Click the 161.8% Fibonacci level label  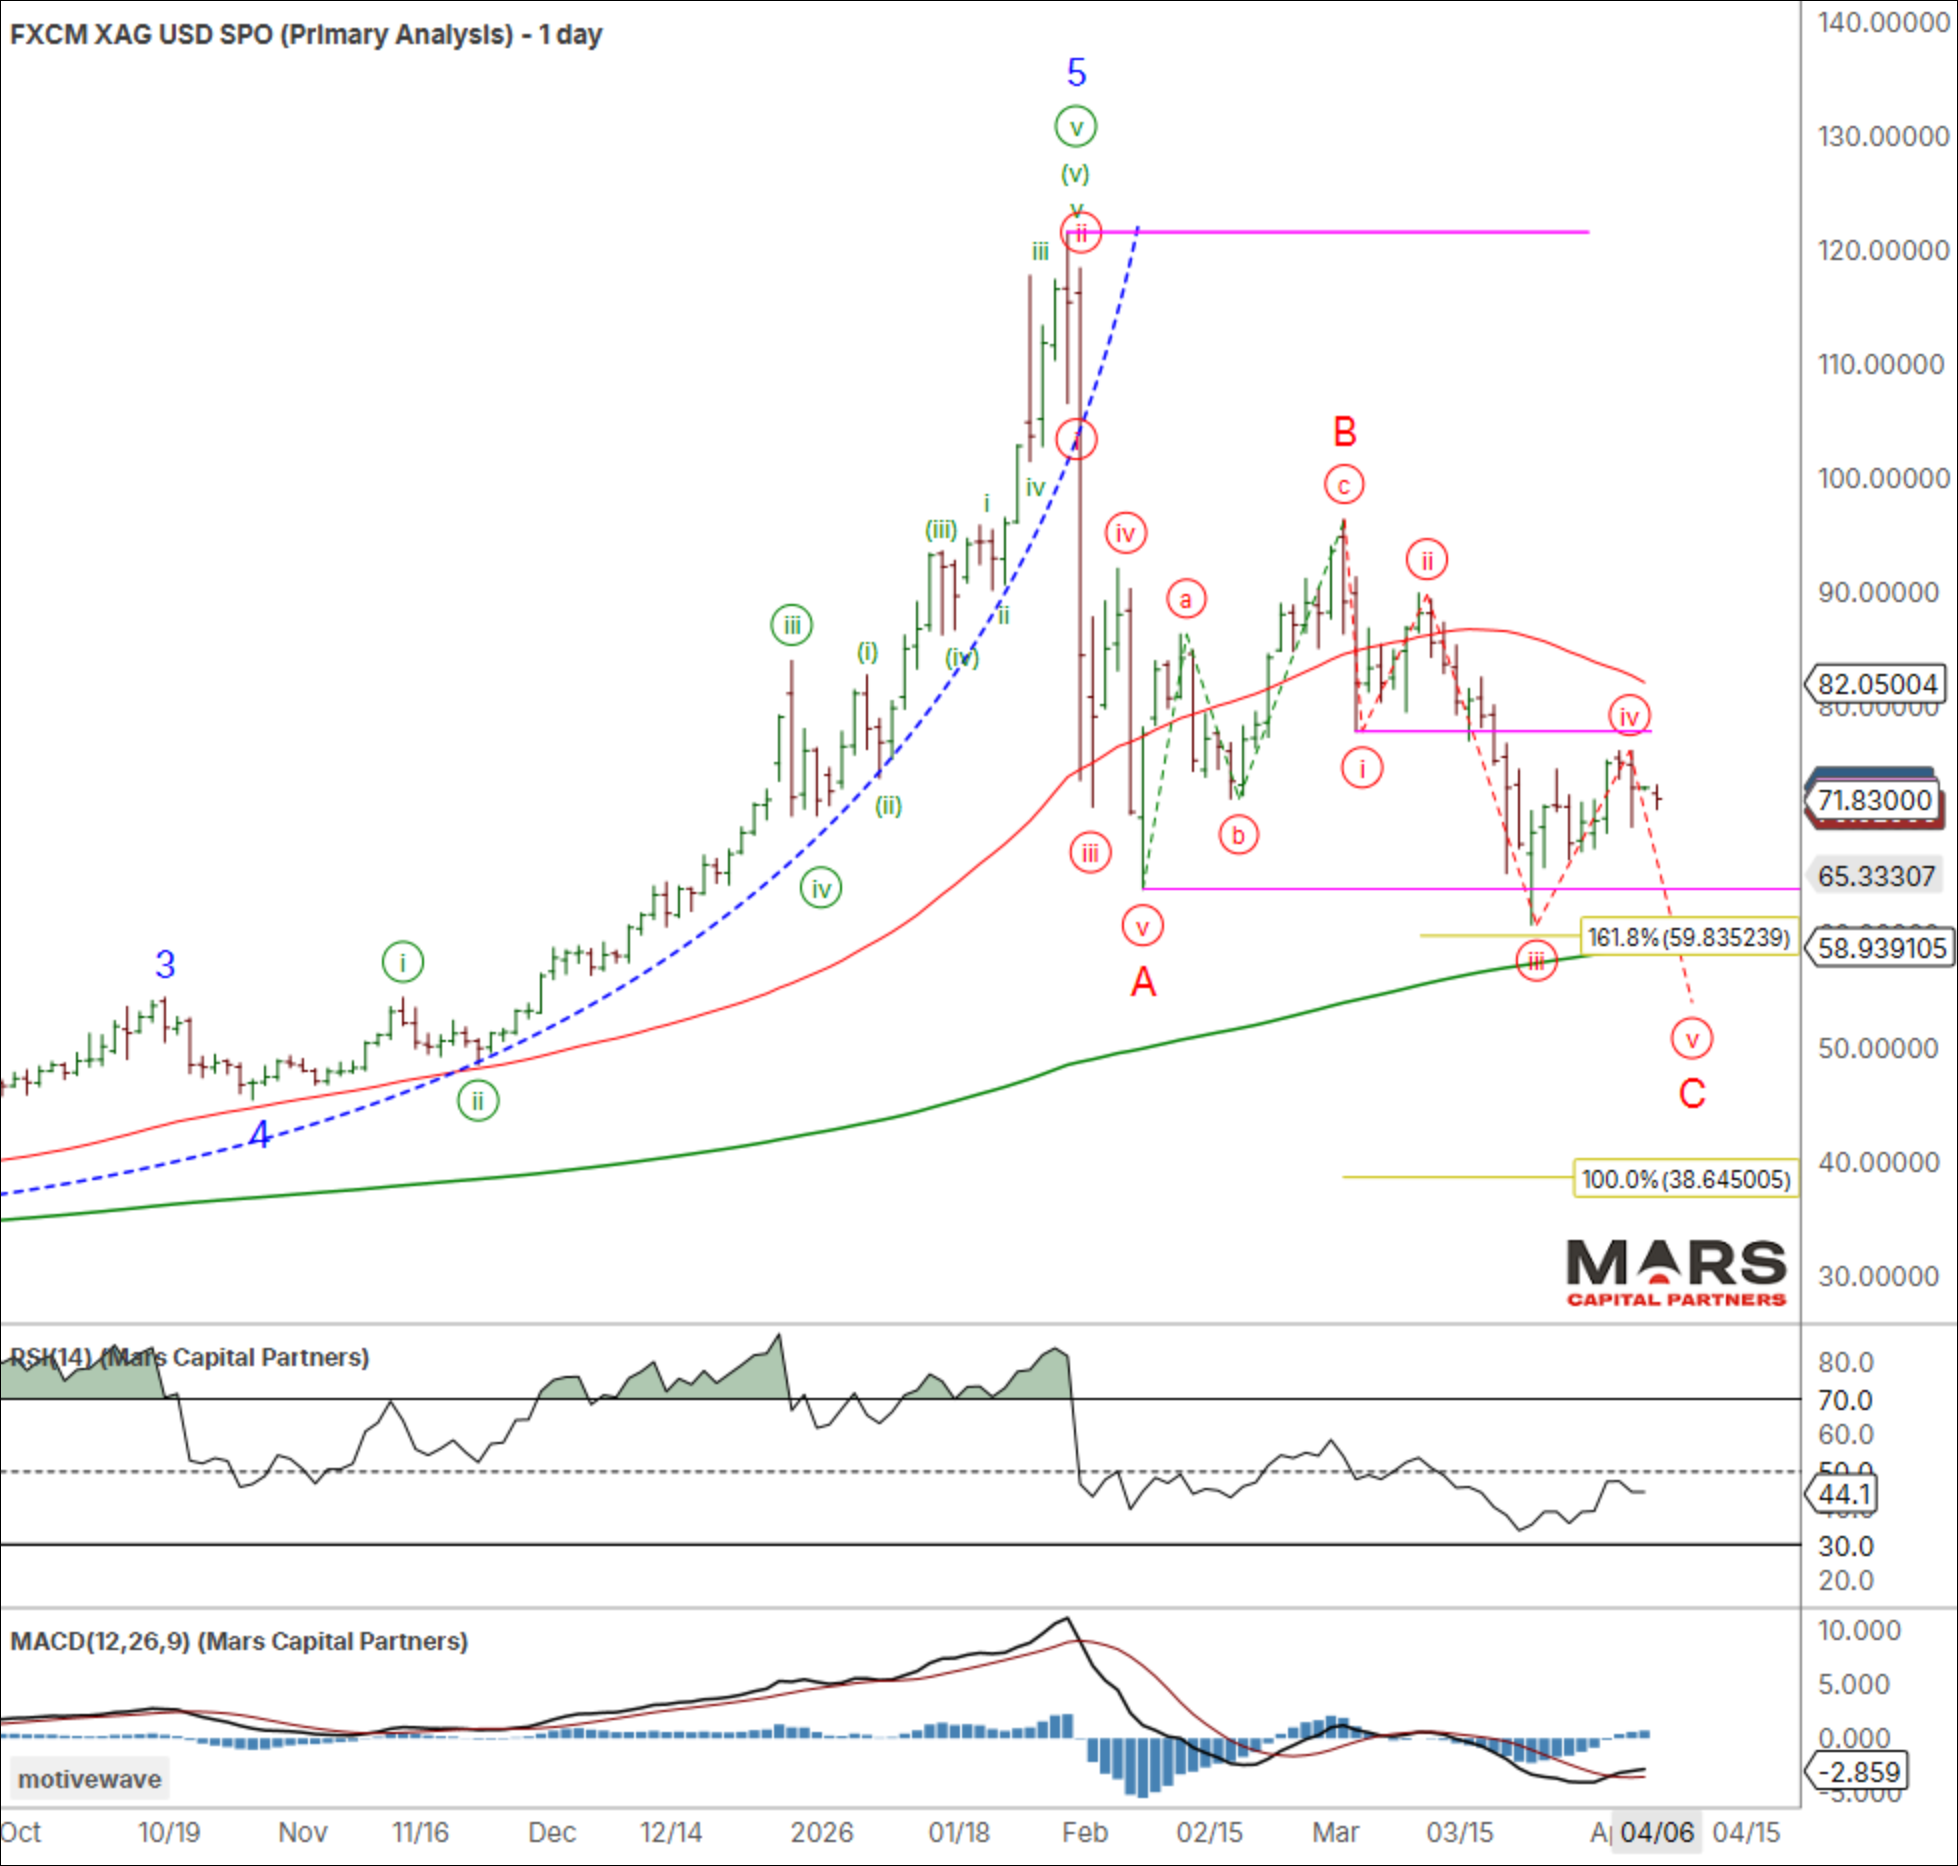(x=1688, y=937)
